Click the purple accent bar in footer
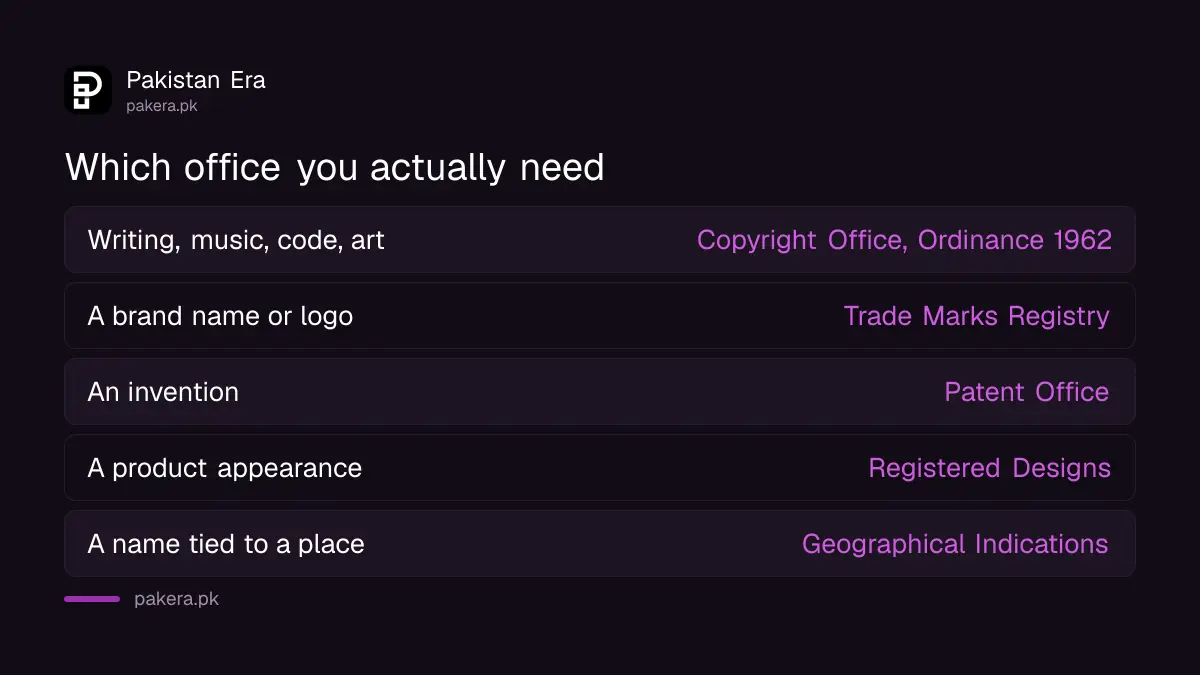 coord(92,599)
